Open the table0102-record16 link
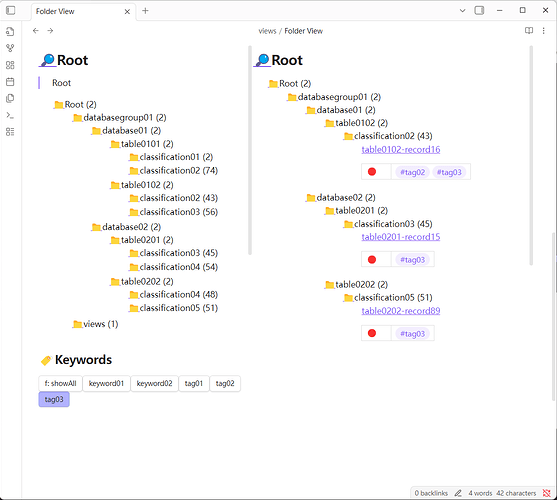The image size is (557, 500). pos(401,150)
